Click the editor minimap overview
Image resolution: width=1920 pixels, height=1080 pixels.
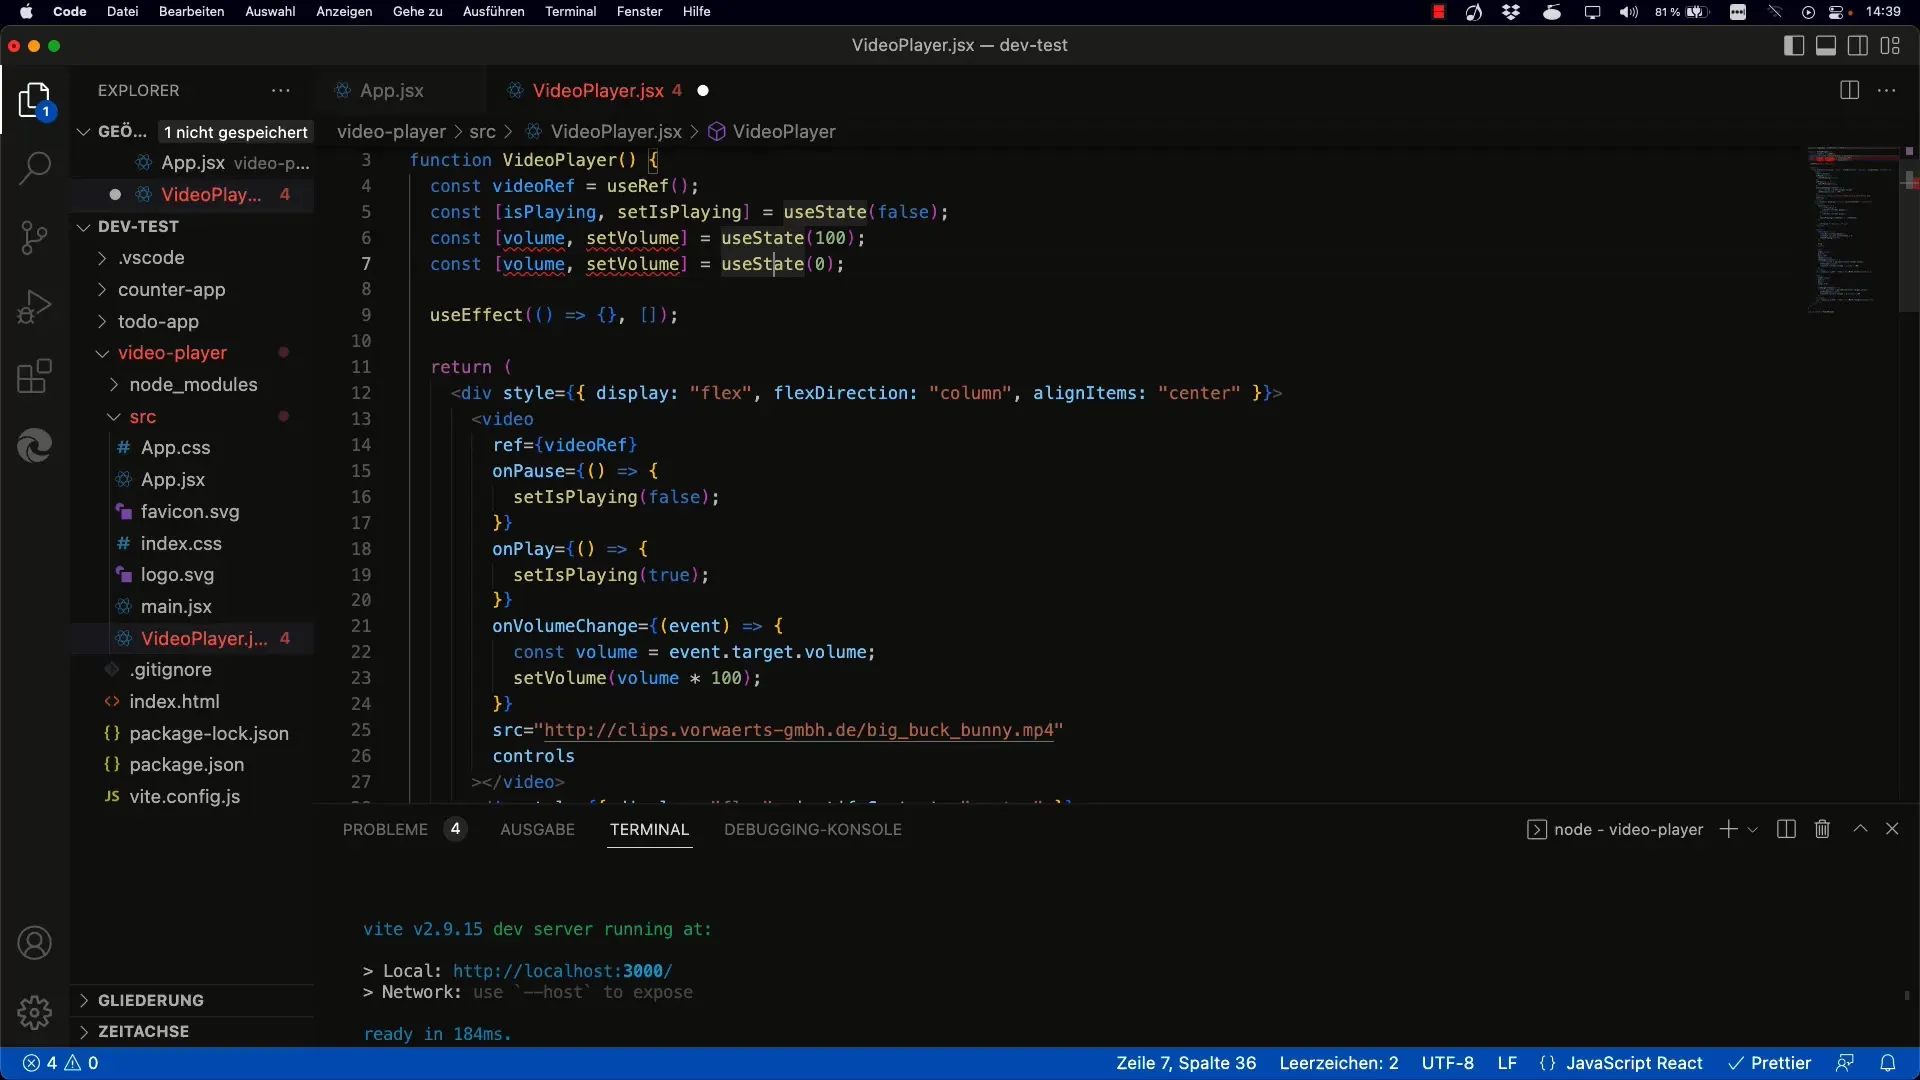click(1852, 230)
